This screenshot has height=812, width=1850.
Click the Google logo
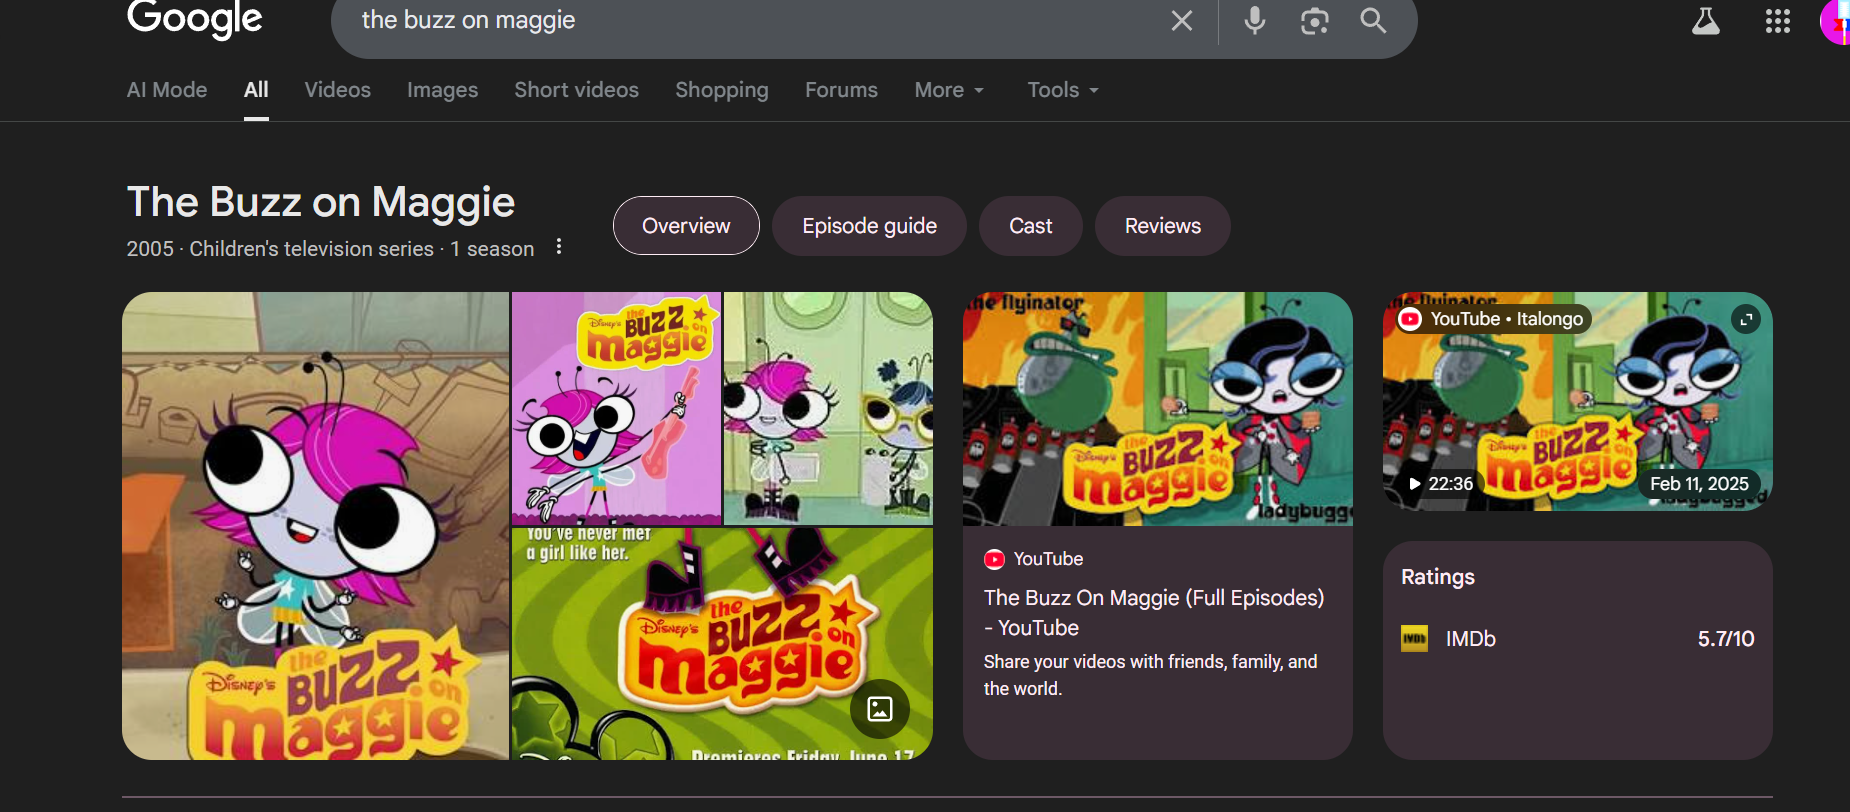[x=195, y=19]
